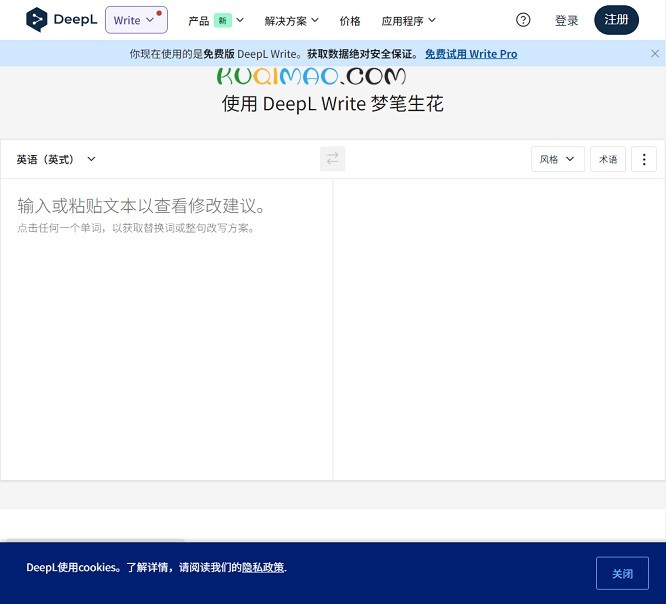Click the right-side suggestions output panel

point(499,329)
